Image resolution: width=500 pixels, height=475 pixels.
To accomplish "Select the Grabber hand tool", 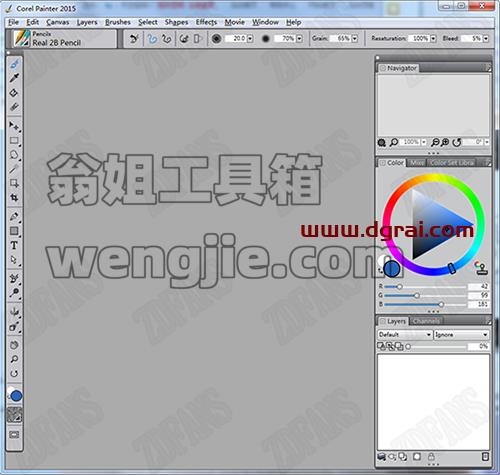I will (14, 345).
